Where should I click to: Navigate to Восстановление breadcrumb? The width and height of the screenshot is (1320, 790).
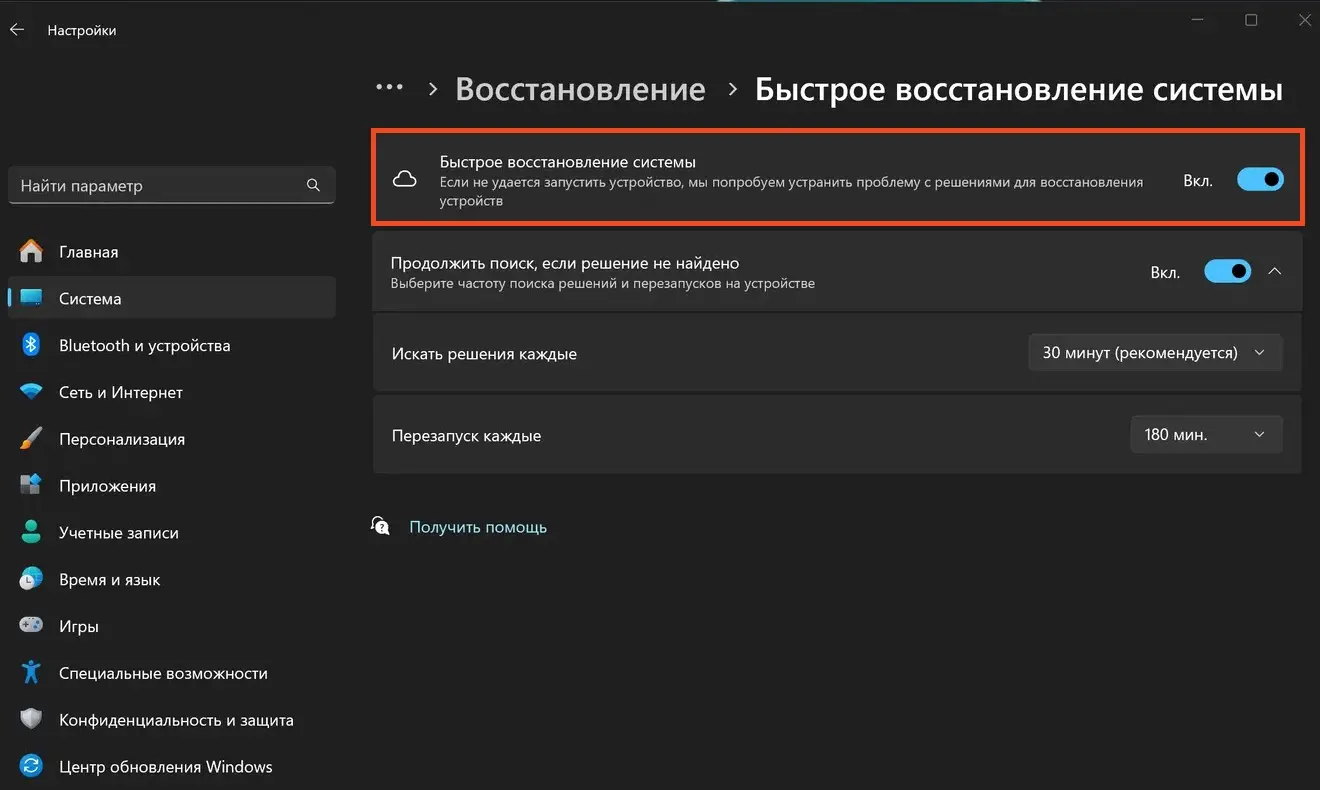(580, 89)
